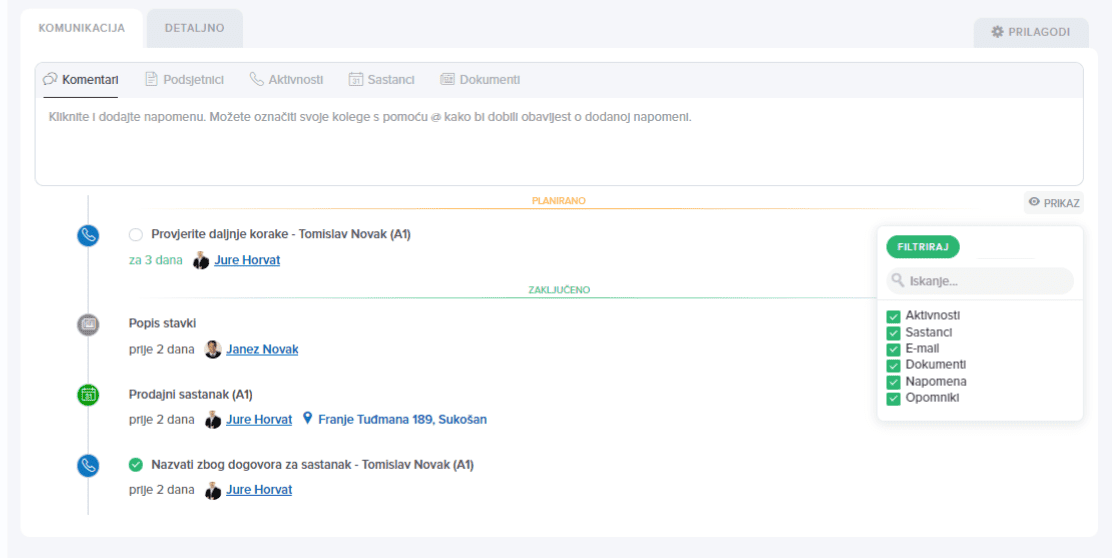Open the Prilagodi customize settings
Screen dimensions: 1112x558
(x=1031, y=32)
